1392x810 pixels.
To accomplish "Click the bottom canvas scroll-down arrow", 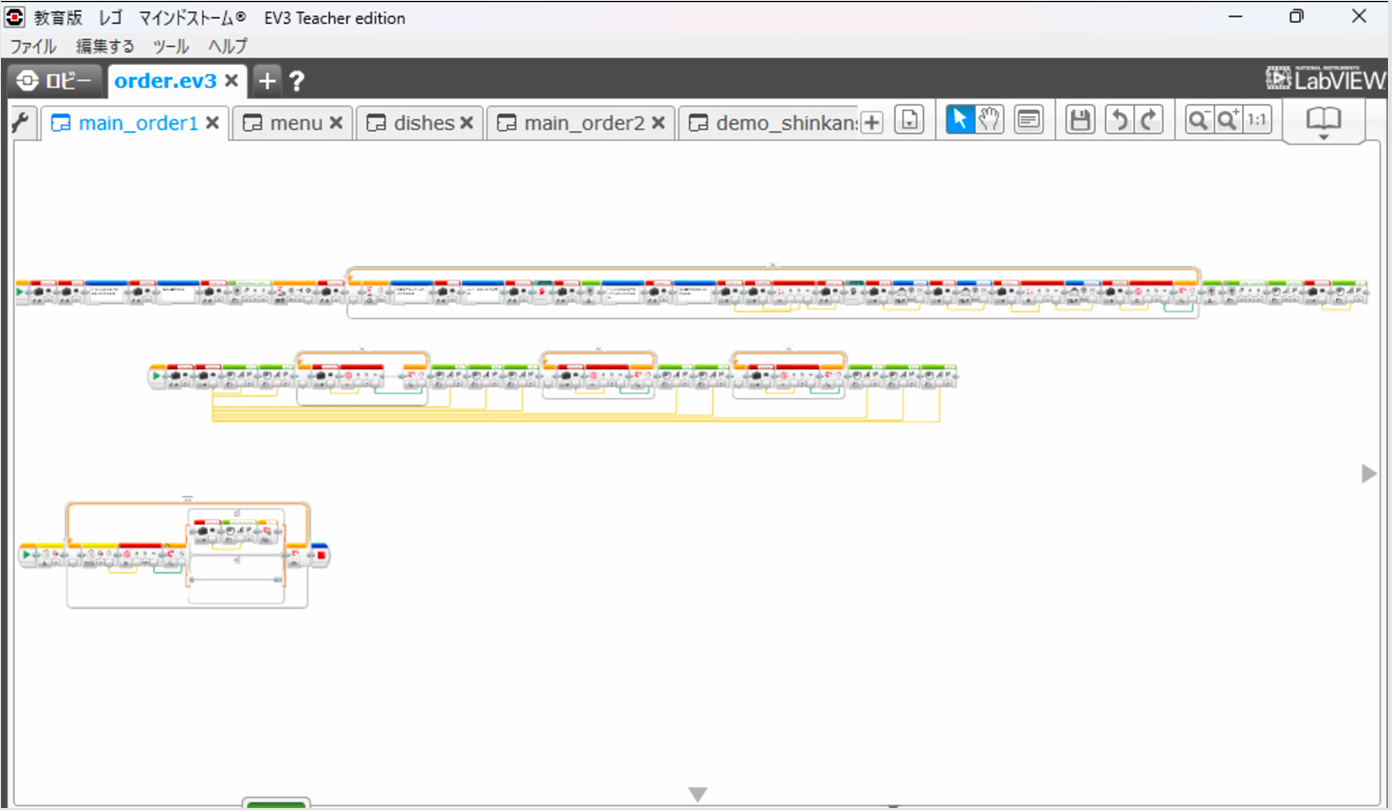I will (x=698, y=794).
